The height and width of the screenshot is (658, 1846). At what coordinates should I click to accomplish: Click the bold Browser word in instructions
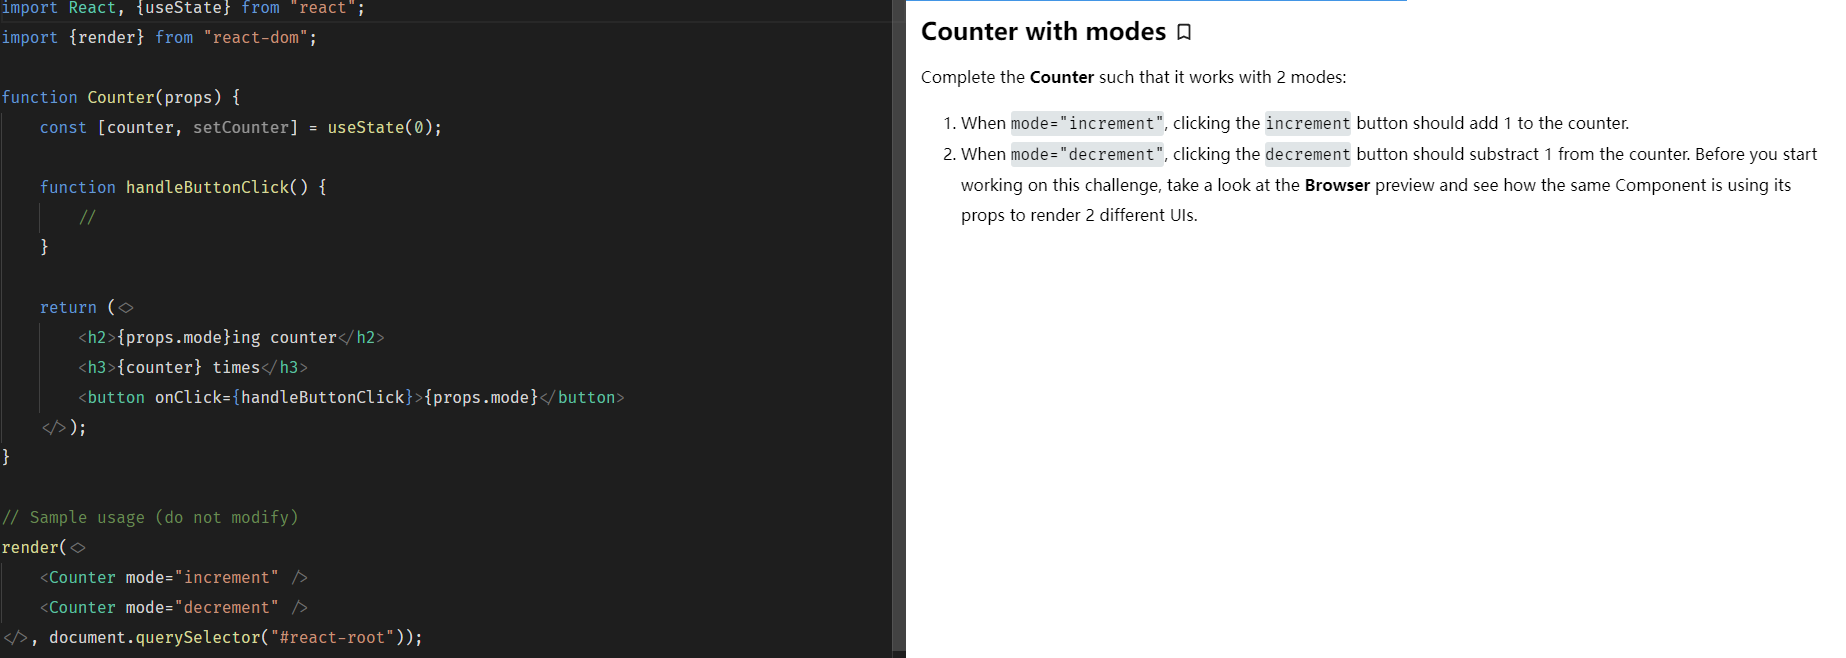1336,185
